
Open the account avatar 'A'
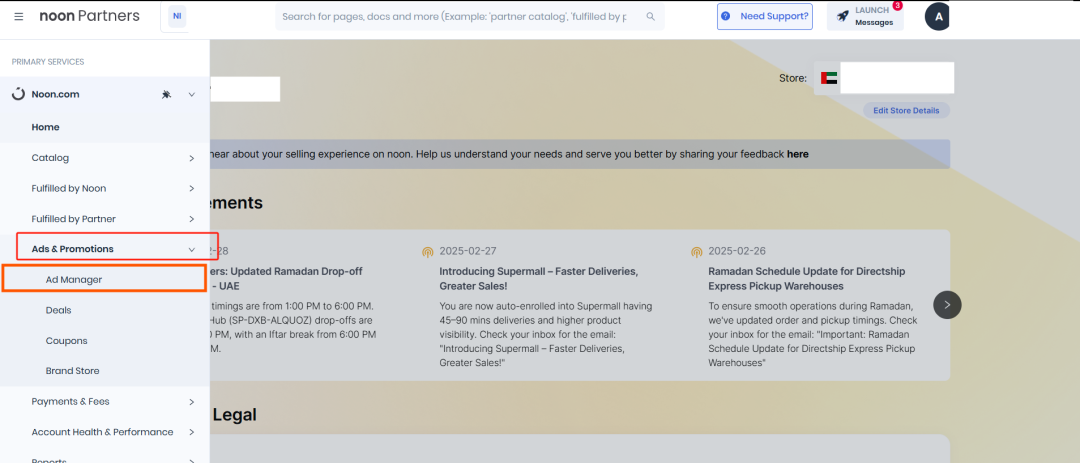coord(937,16)
